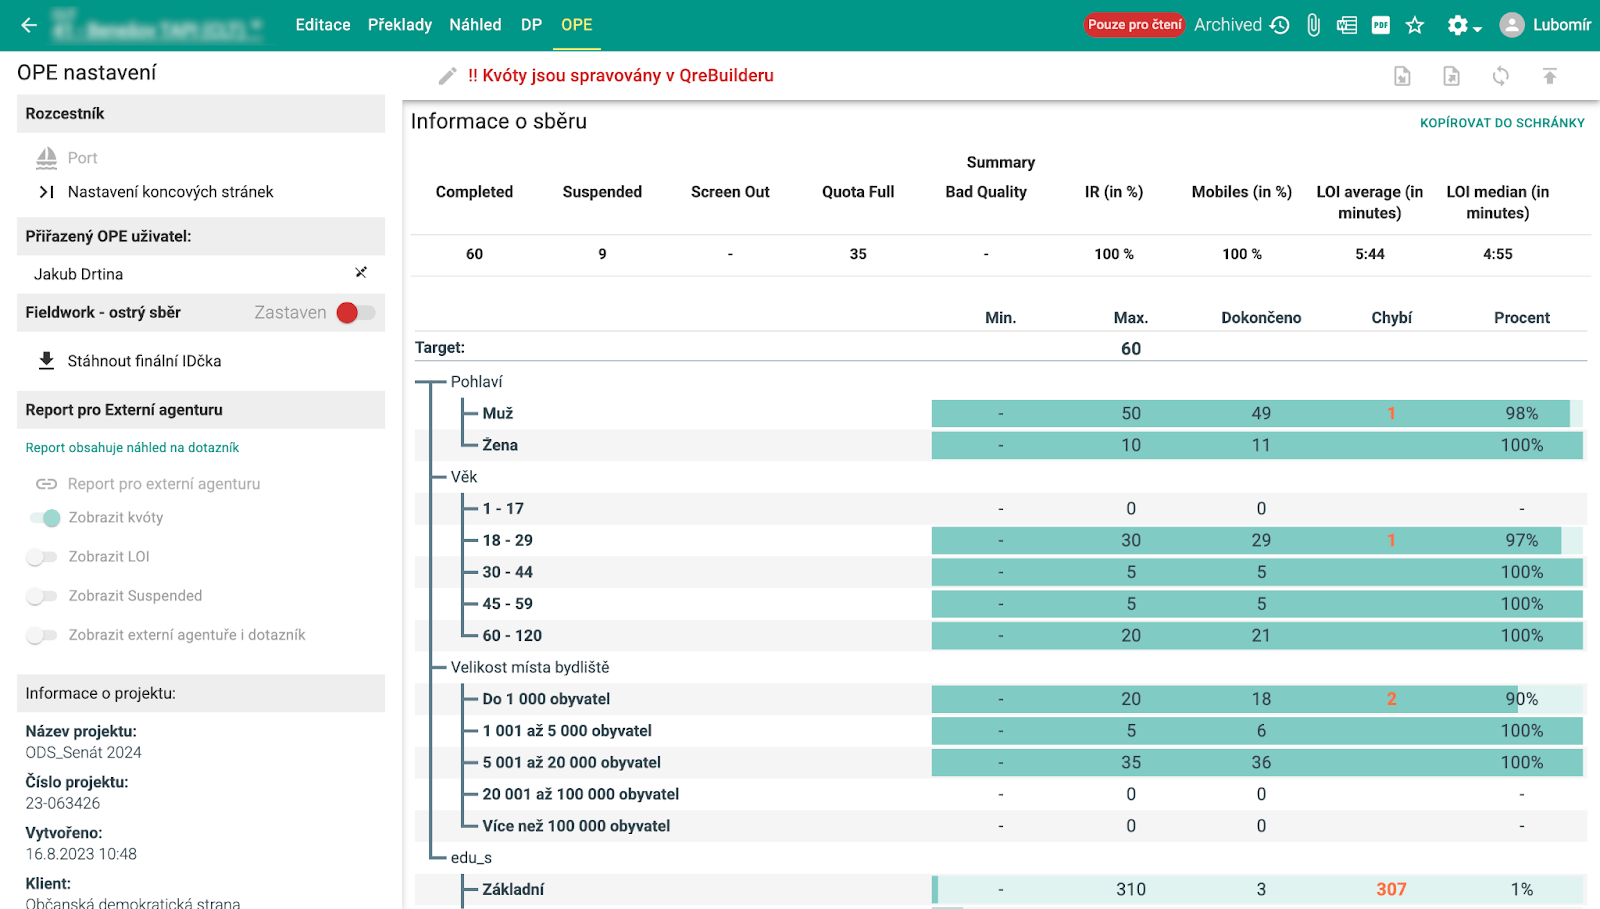The height and width of the screenshot is (909, 1600).
Task: Click Kopírovat do schránky
Action: pos(1502,123)
